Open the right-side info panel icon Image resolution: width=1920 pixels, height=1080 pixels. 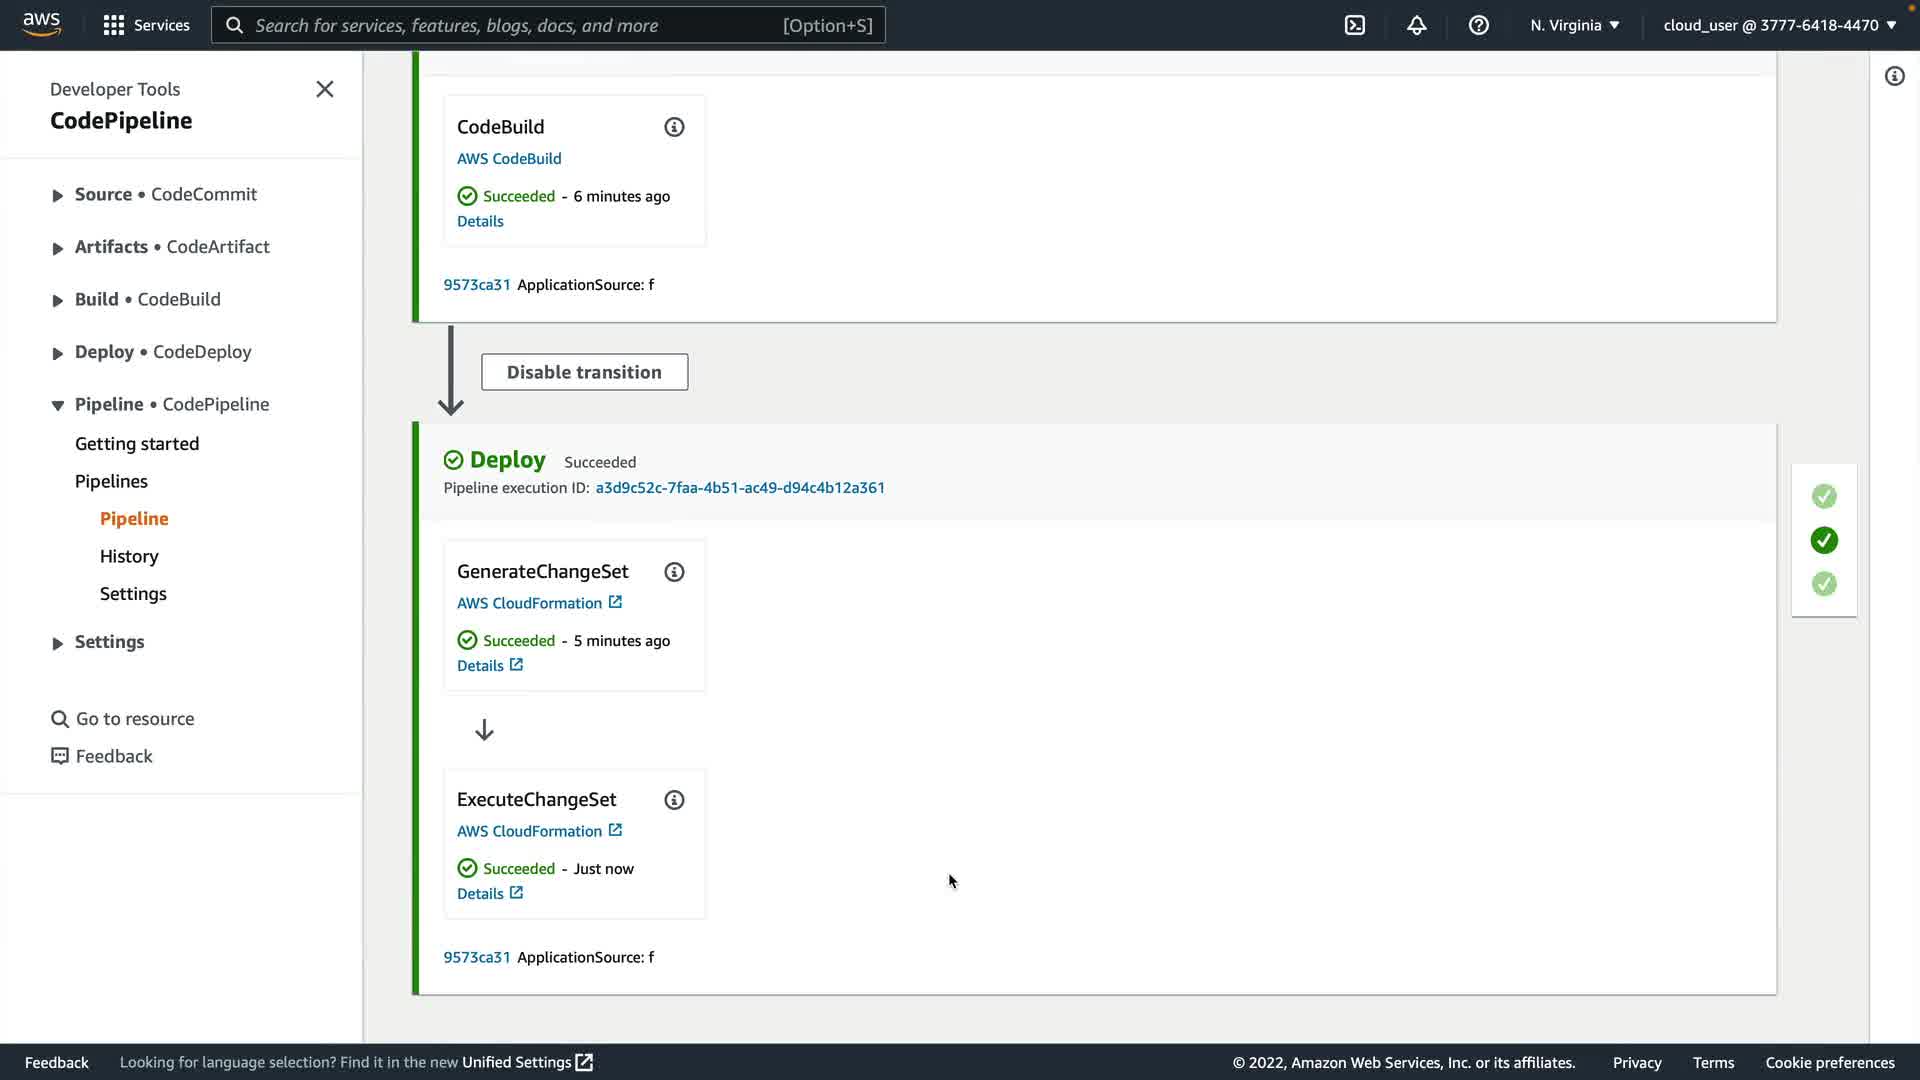(1894, 76)
